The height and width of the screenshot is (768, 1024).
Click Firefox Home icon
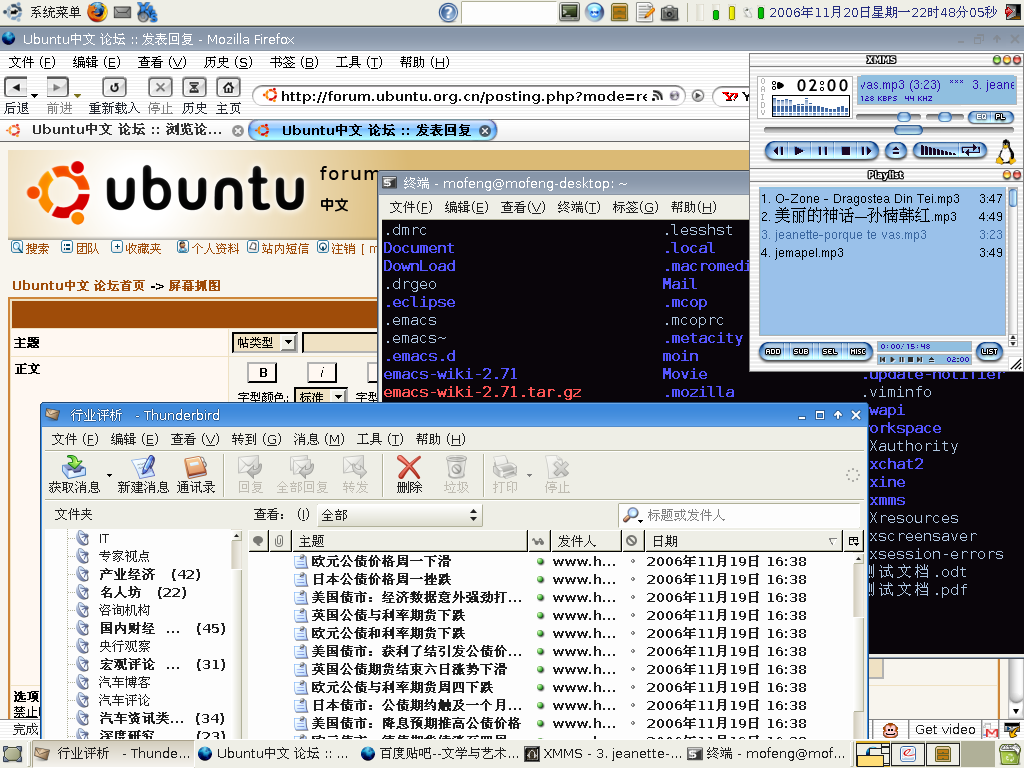[x=228, y=87]
